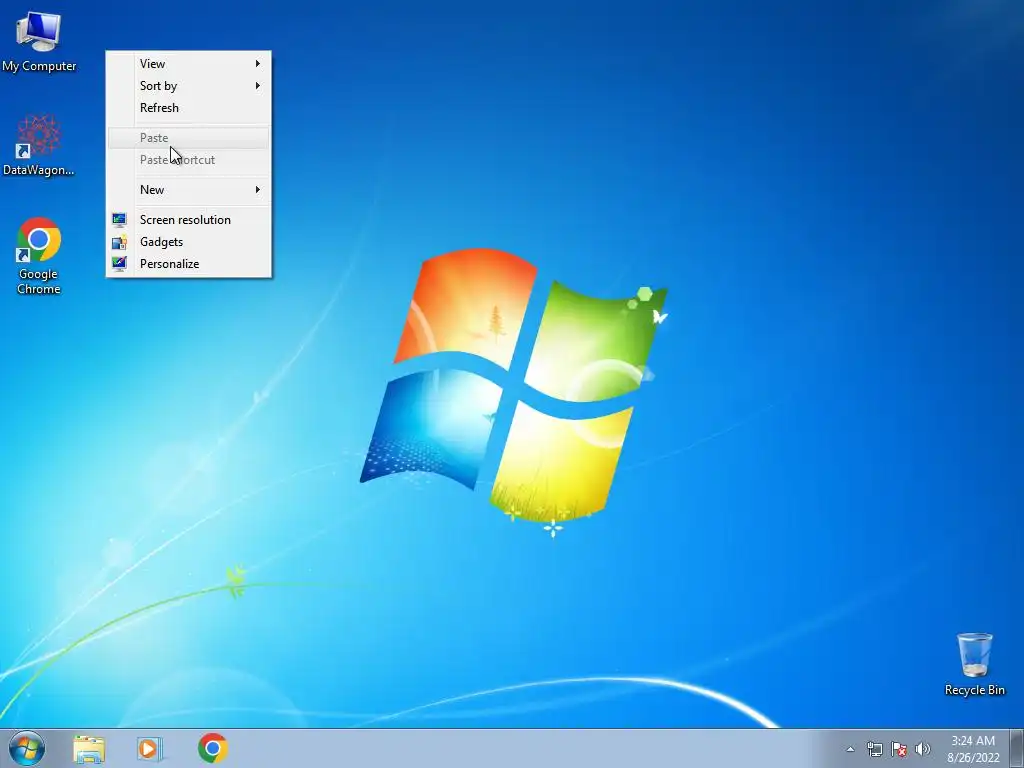1024x768 pixels.
Task: Choose Personalize in the context menu
Action: tap(188, 264)
